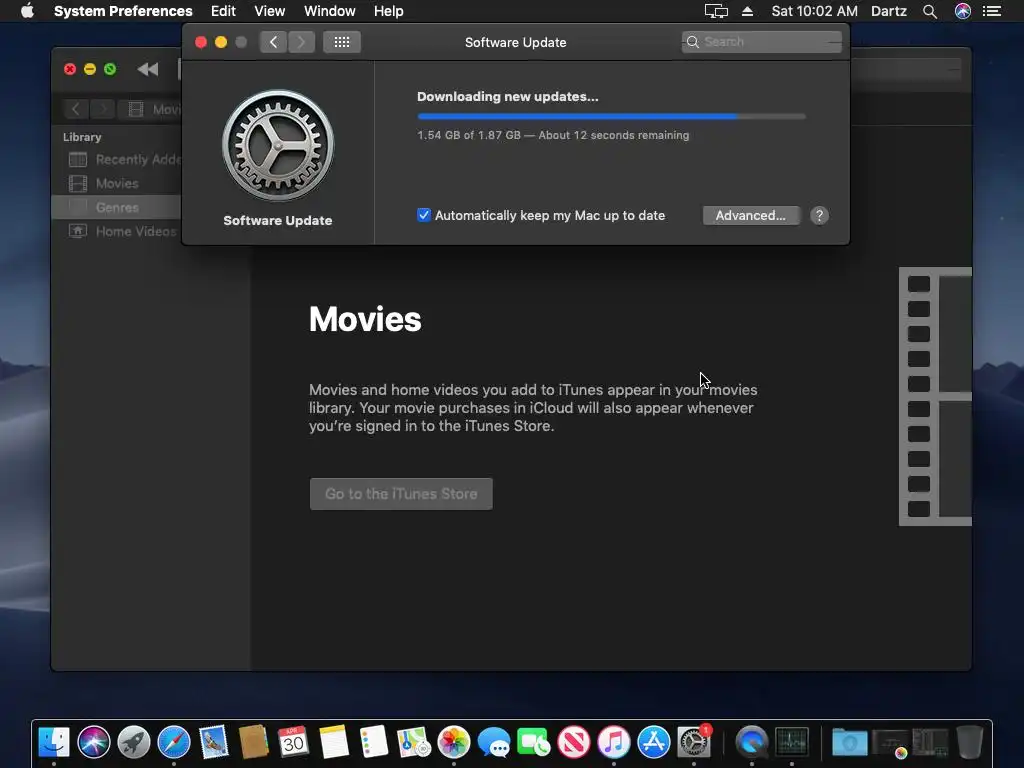Open Contacts book icon in Dock

253,742
